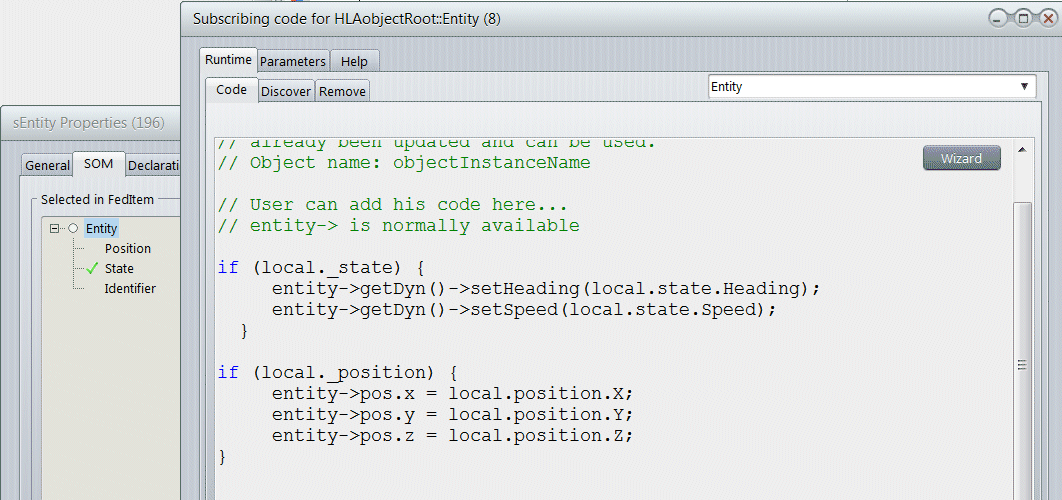Go to the Remove sub-tab
The image size is (1062, 500).
pyautogui.click(x=342, y=91)
